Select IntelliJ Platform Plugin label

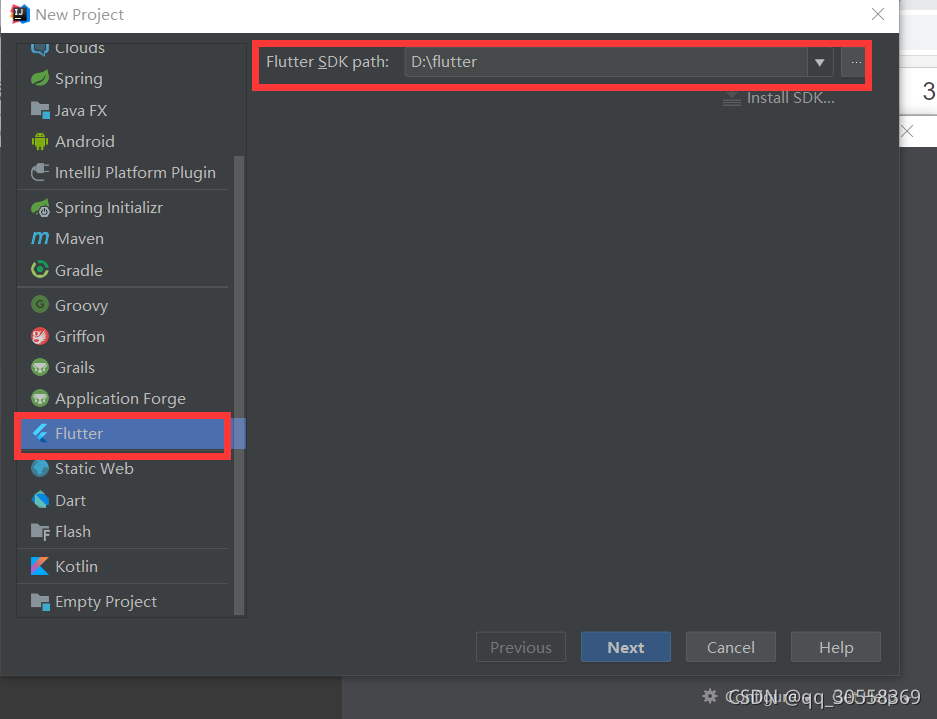135,173
